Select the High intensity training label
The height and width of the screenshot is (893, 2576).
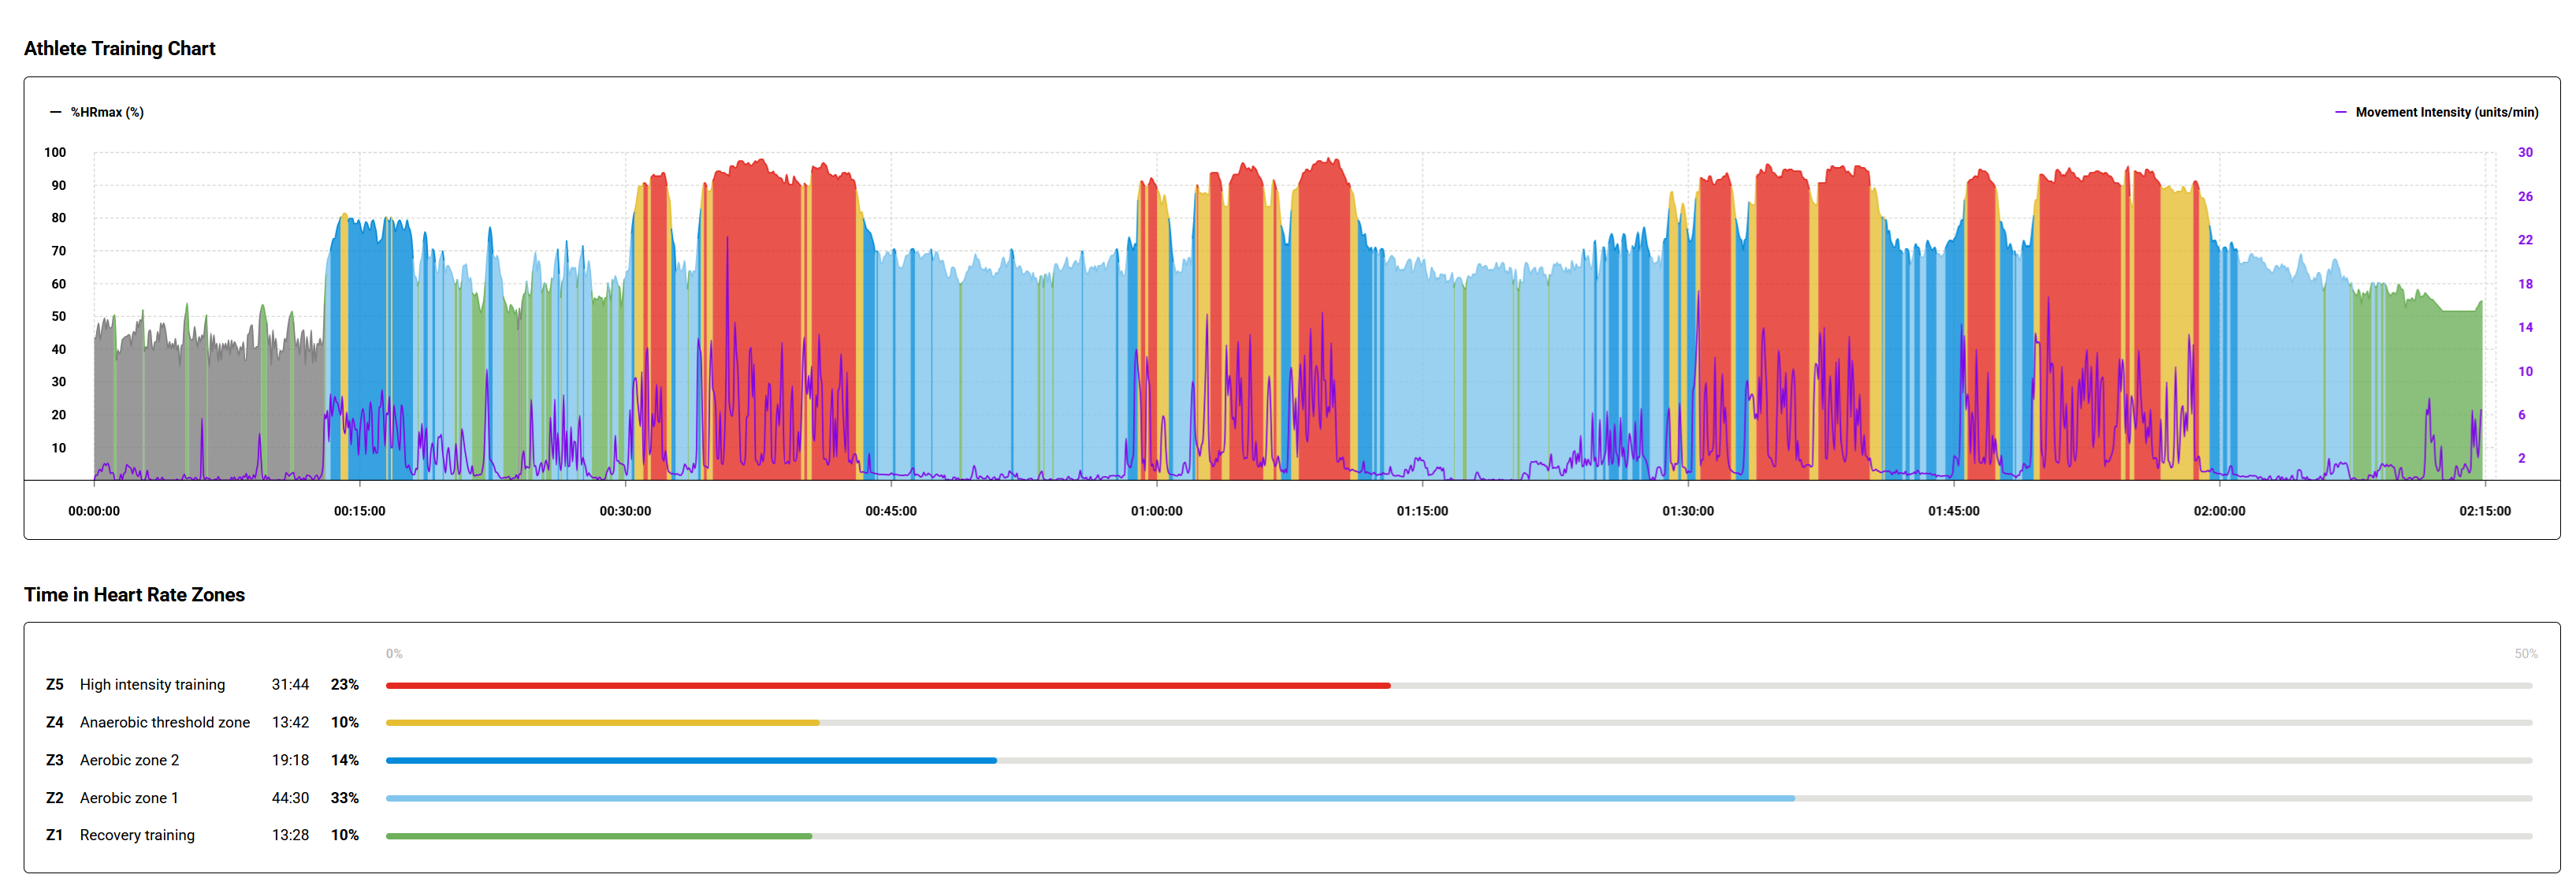tap(152, 685)
